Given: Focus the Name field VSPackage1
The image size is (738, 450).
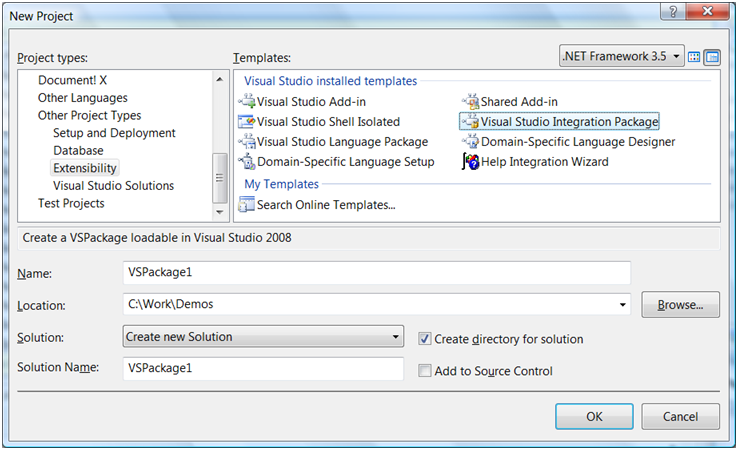Looking at the screenshot, I should pos(377,273).
